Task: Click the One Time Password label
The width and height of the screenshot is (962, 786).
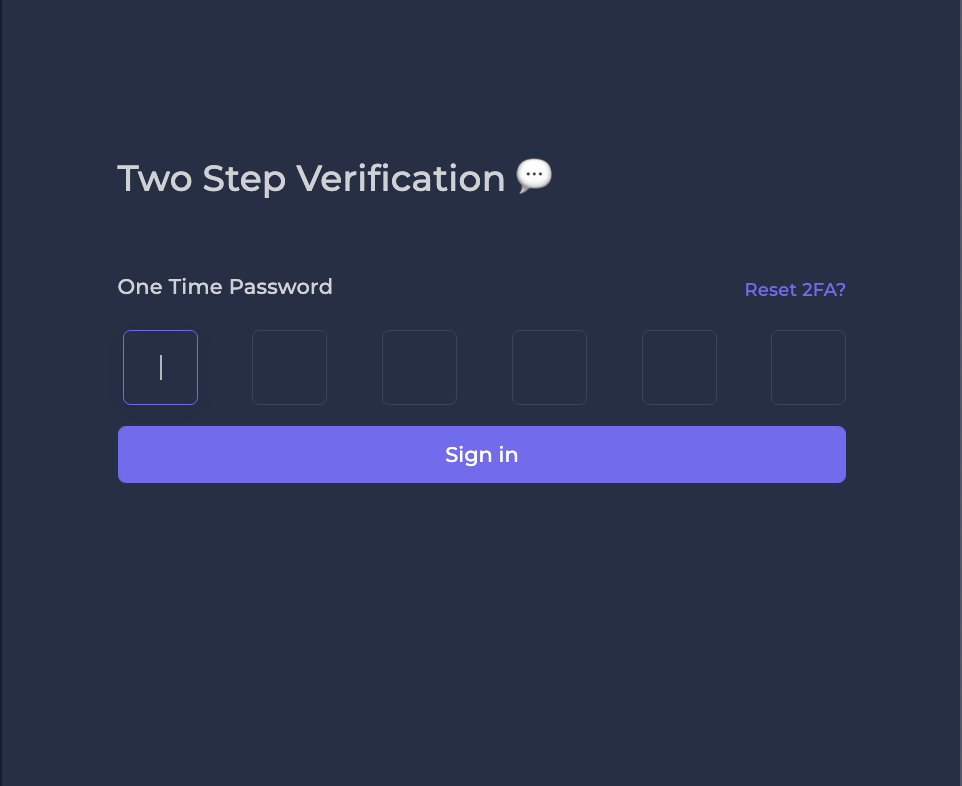Action: pos(225,287)
